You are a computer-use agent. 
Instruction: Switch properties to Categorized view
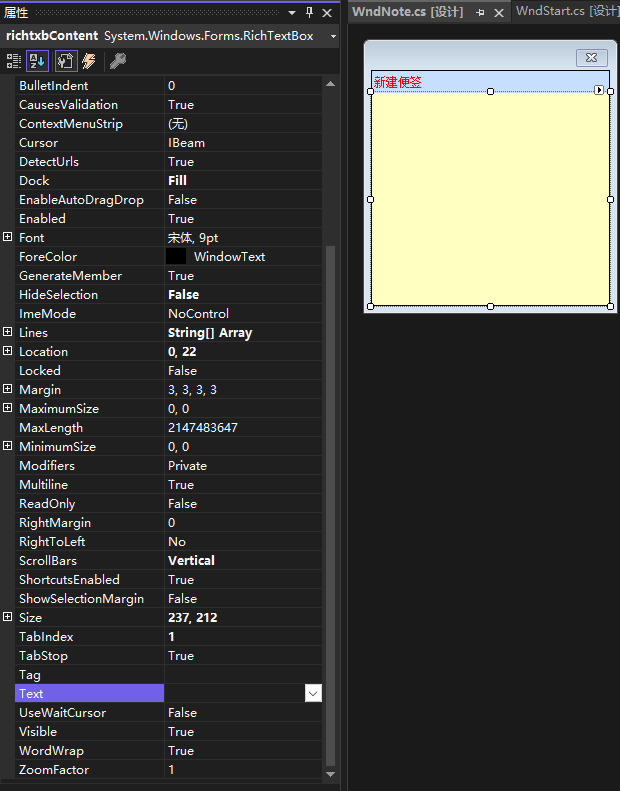click(14, 61)
